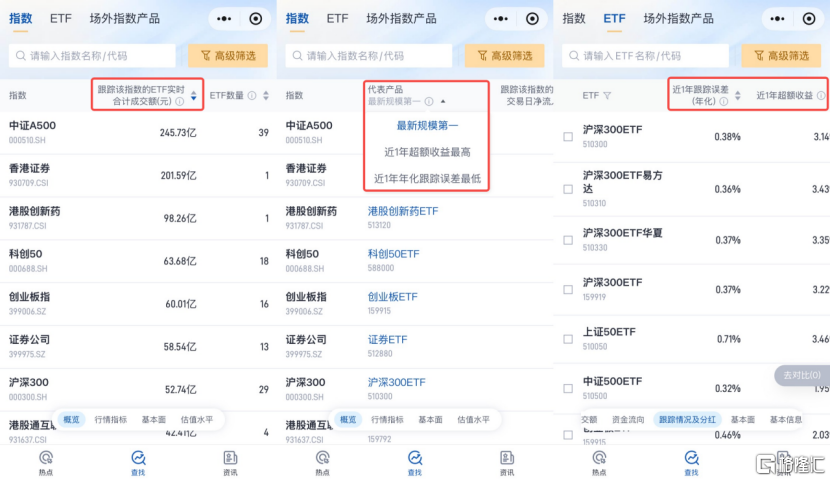831x481 pixels.
Task: Click info icon beside 近1年跟踪误差(年化) header
Action: pos(723,101)
